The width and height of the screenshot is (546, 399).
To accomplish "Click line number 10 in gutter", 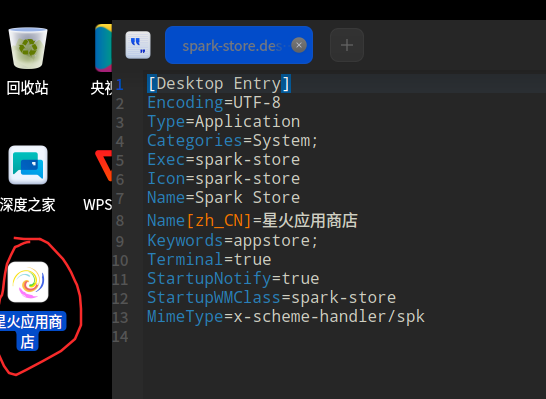I will pyautogui.click(x=120, y=260).
